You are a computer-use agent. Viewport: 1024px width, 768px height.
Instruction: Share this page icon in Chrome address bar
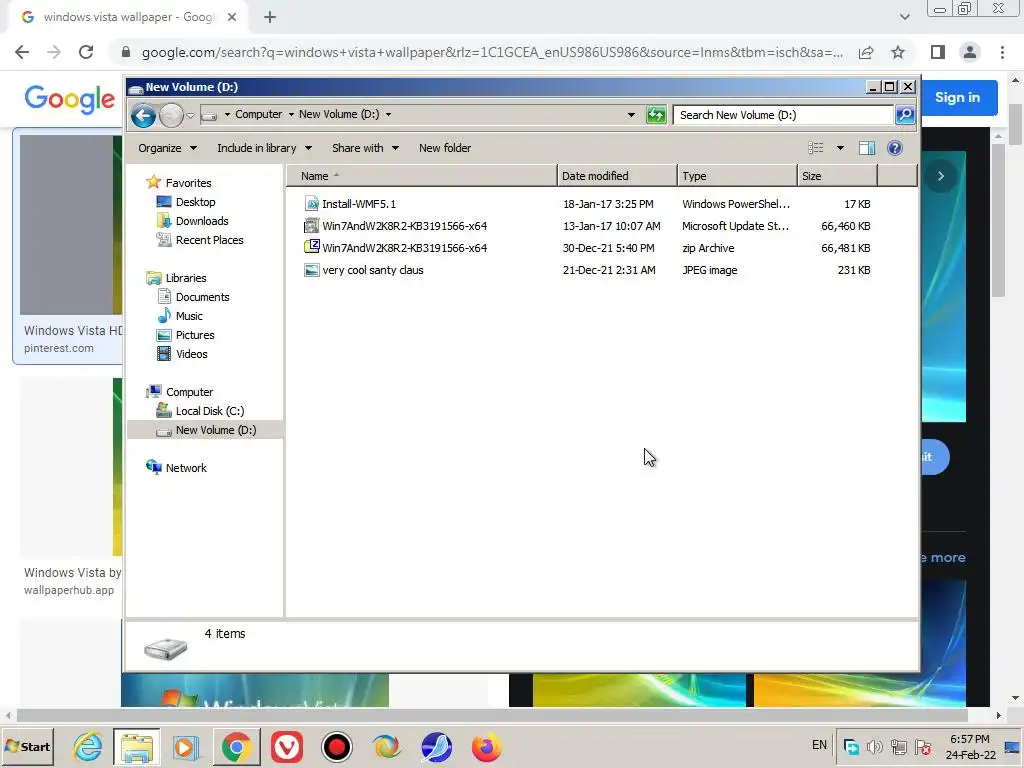click(866, 52)
